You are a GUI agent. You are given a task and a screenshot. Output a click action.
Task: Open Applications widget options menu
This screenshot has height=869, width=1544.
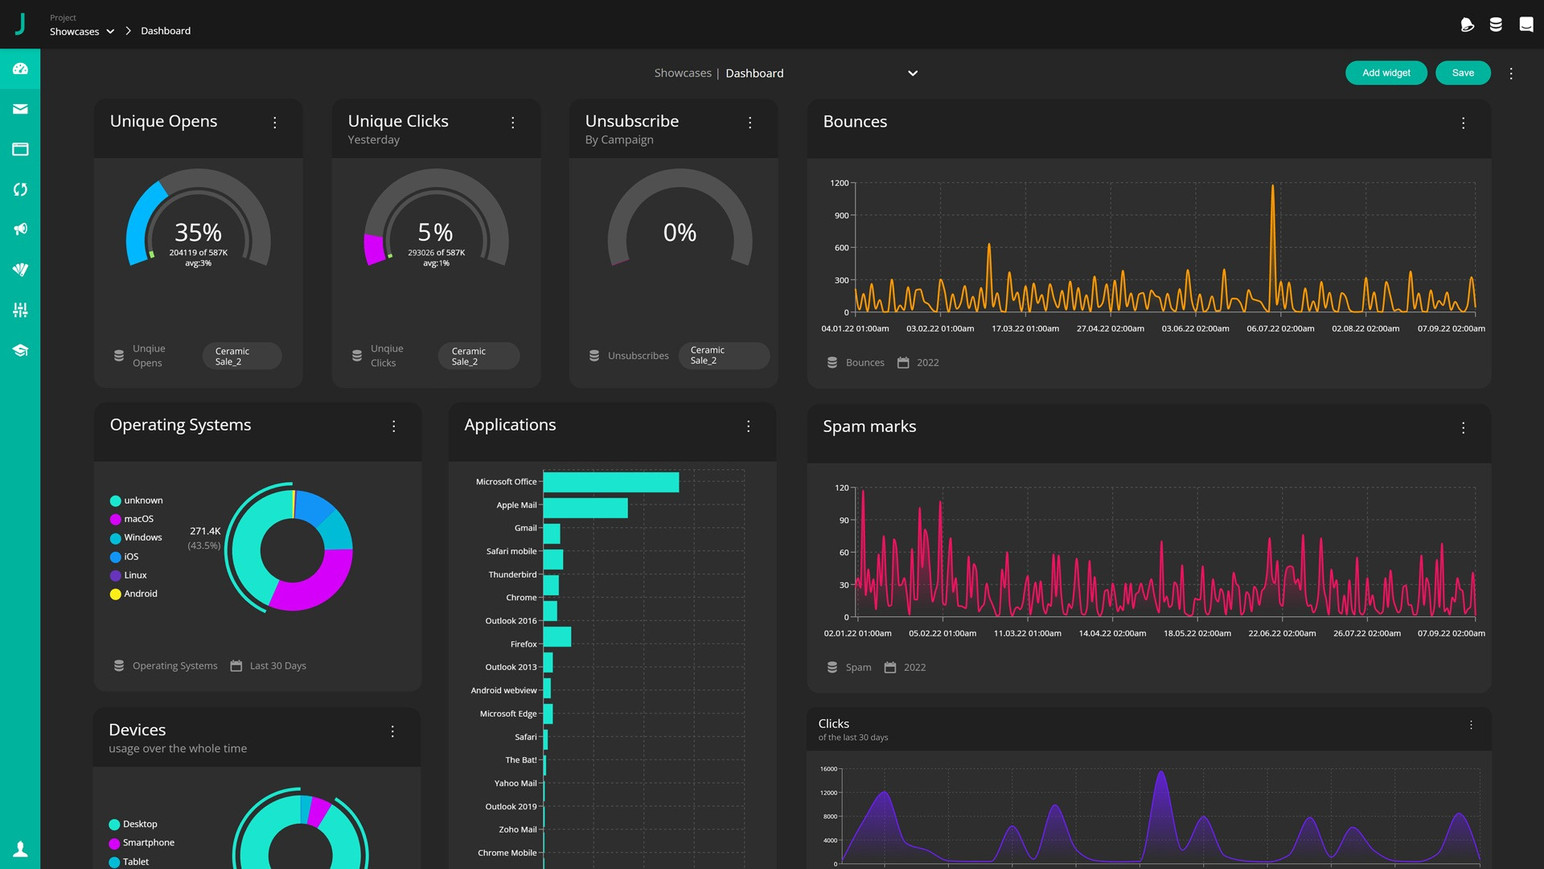748,426
